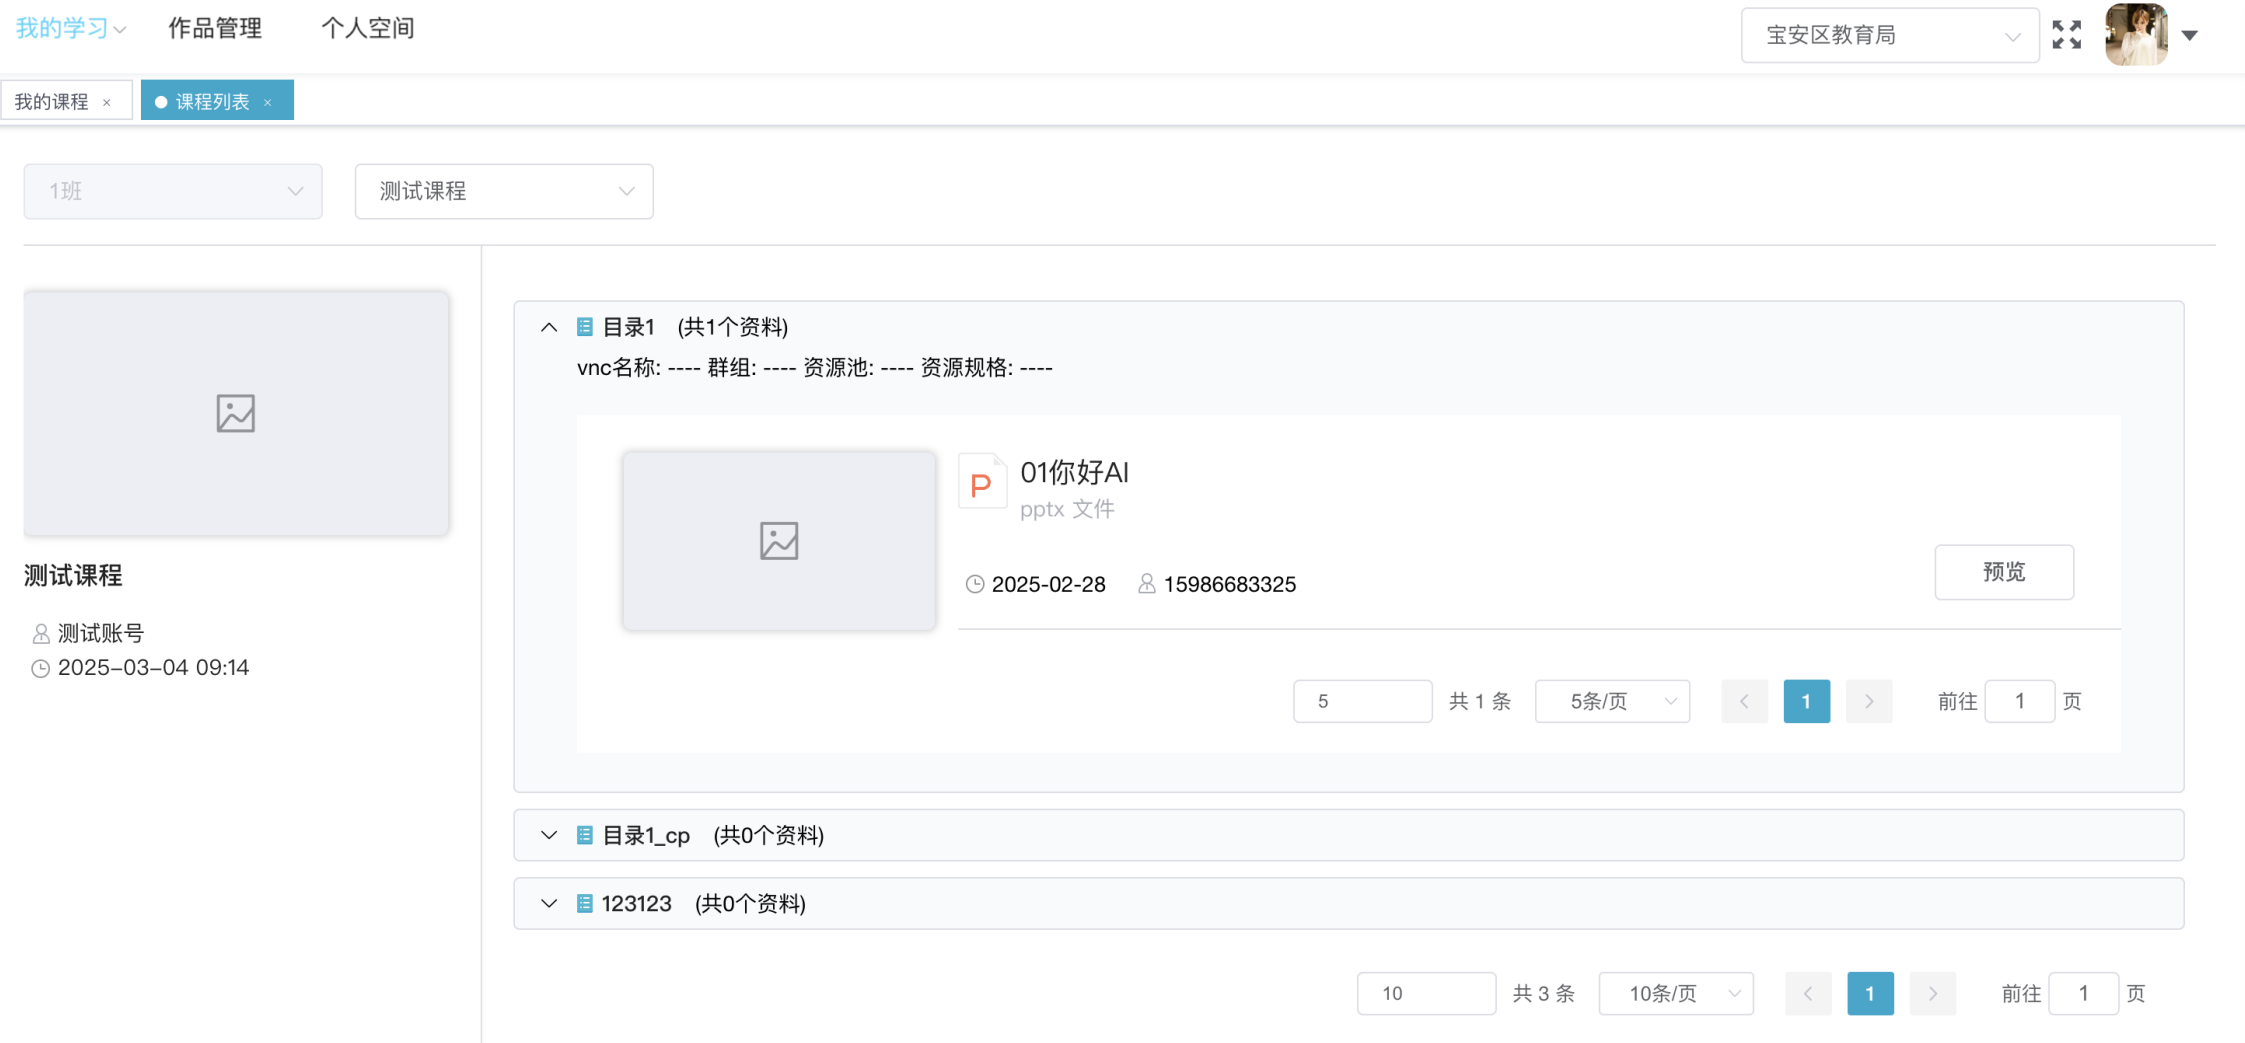
Task: Click the user avatar picture
Action: pos(2135,35)
